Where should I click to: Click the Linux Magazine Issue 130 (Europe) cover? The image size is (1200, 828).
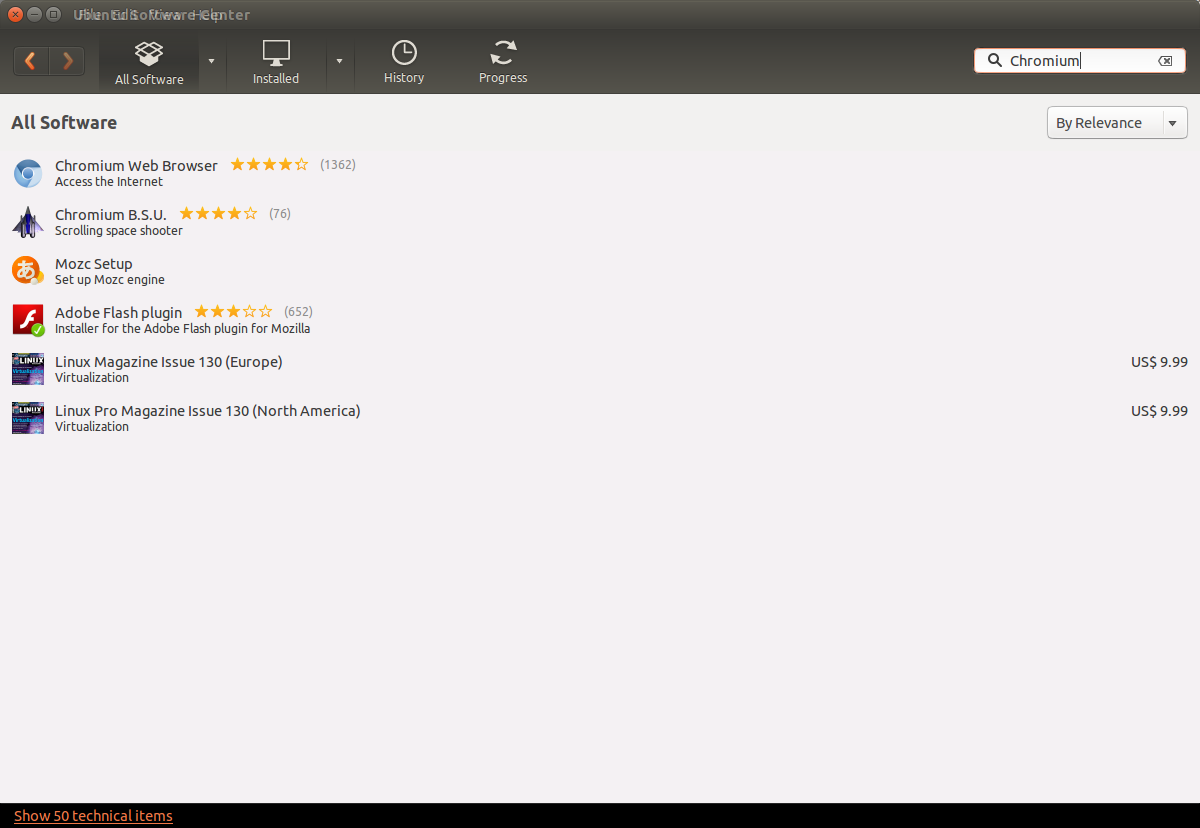[28, 369]
